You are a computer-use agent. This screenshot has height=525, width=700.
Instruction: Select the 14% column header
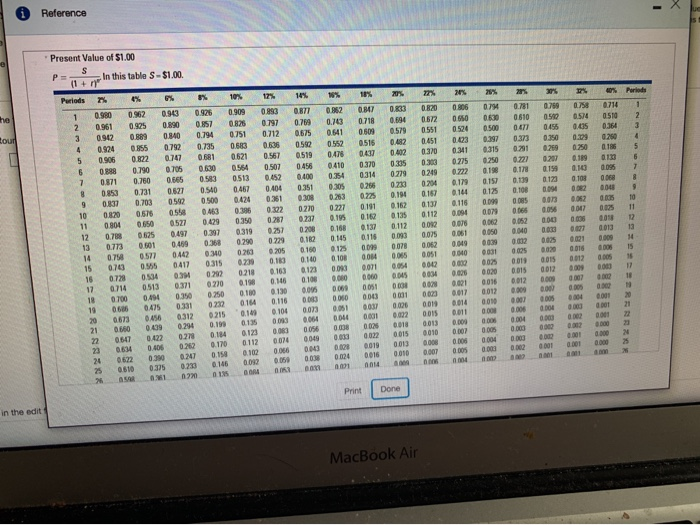click(x=302, y=96)
